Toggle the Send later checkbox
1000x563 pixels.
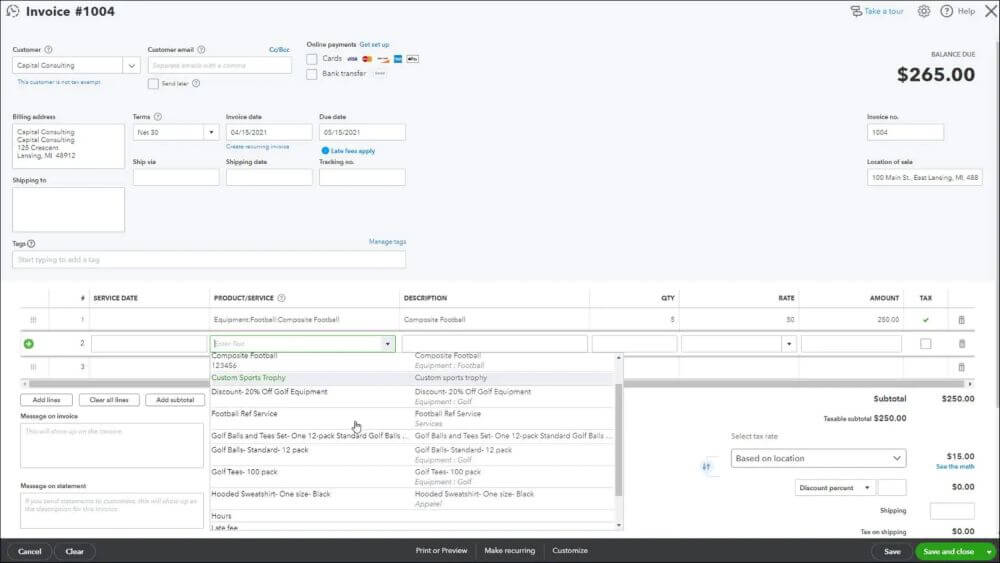coord(153,84)
